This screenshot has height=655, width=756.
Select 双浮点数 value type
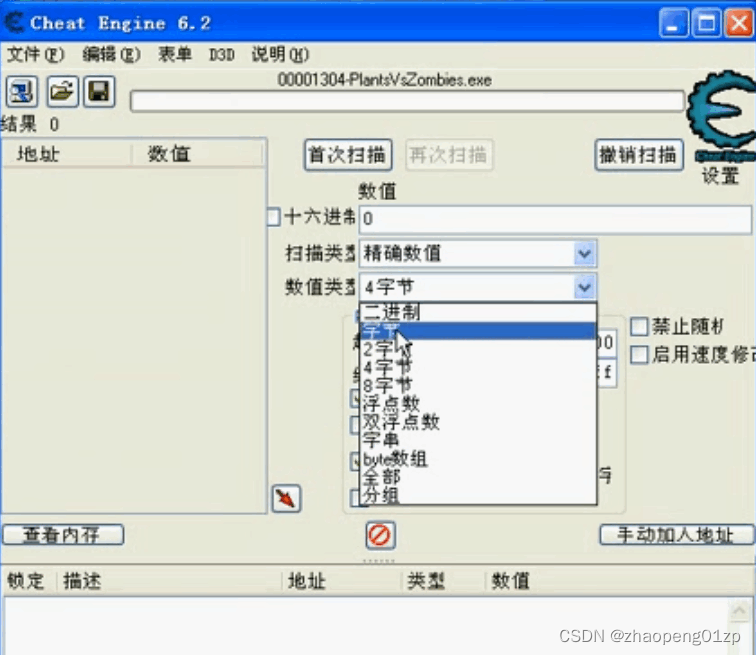[478, 422]
